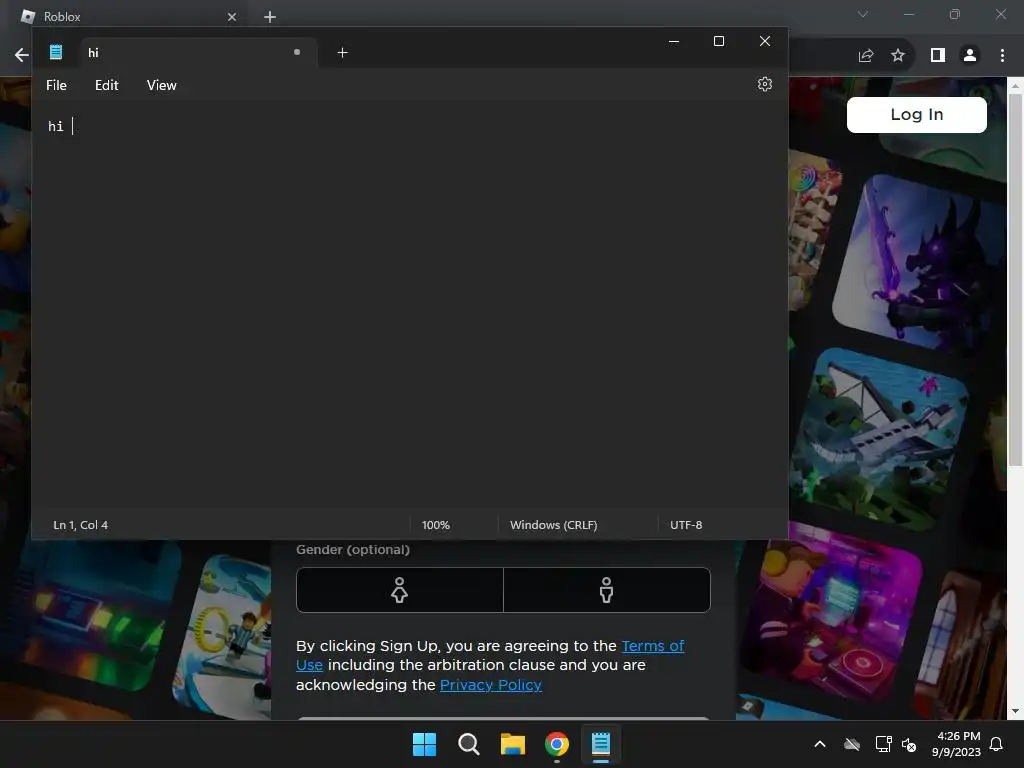
Task: Click Windows (CRLF) line ending indicator
Action: [x=554, y=525]
